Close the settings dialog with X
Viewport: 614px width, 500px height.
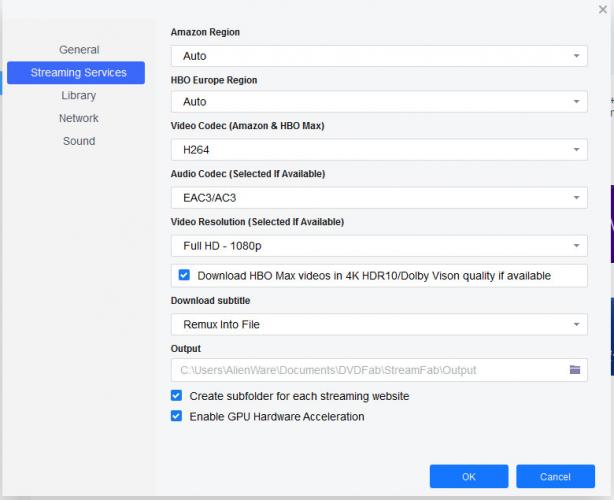602,9
